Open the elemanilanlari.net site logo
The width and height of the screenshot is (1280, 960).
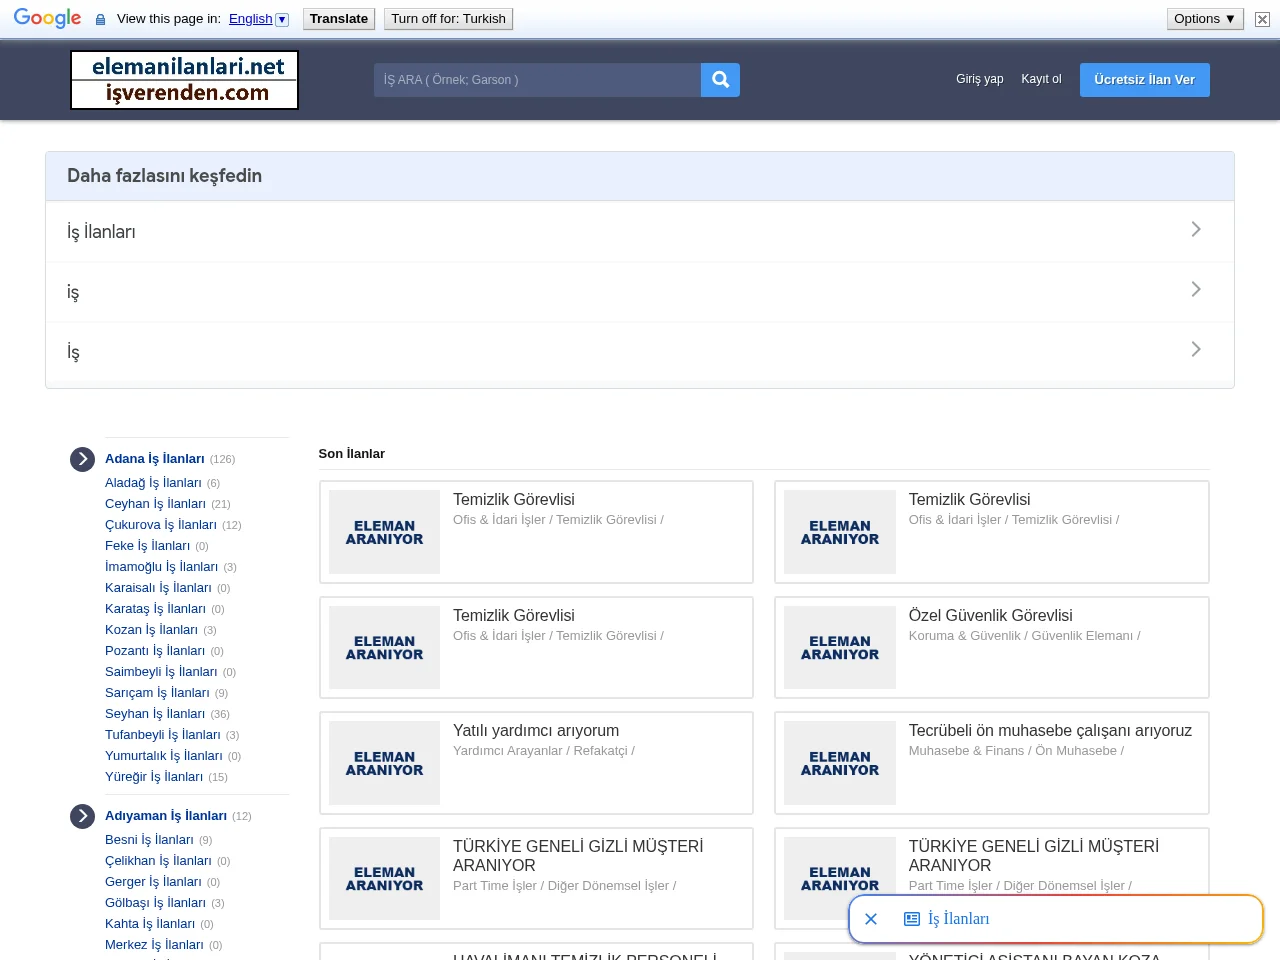(184, 80)
